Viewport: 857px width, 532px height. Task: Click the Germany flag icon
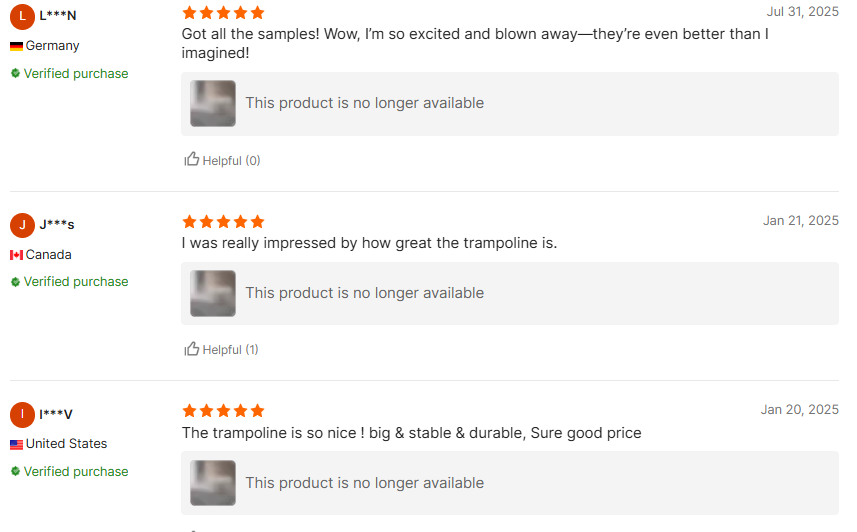pyautogui.click(x=16, y=46)
